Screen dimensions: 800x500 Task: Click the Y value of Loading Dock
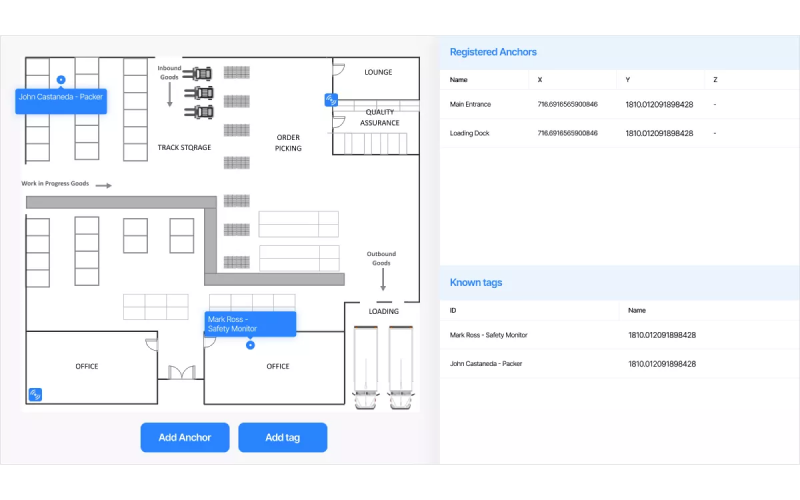(659, 133)
